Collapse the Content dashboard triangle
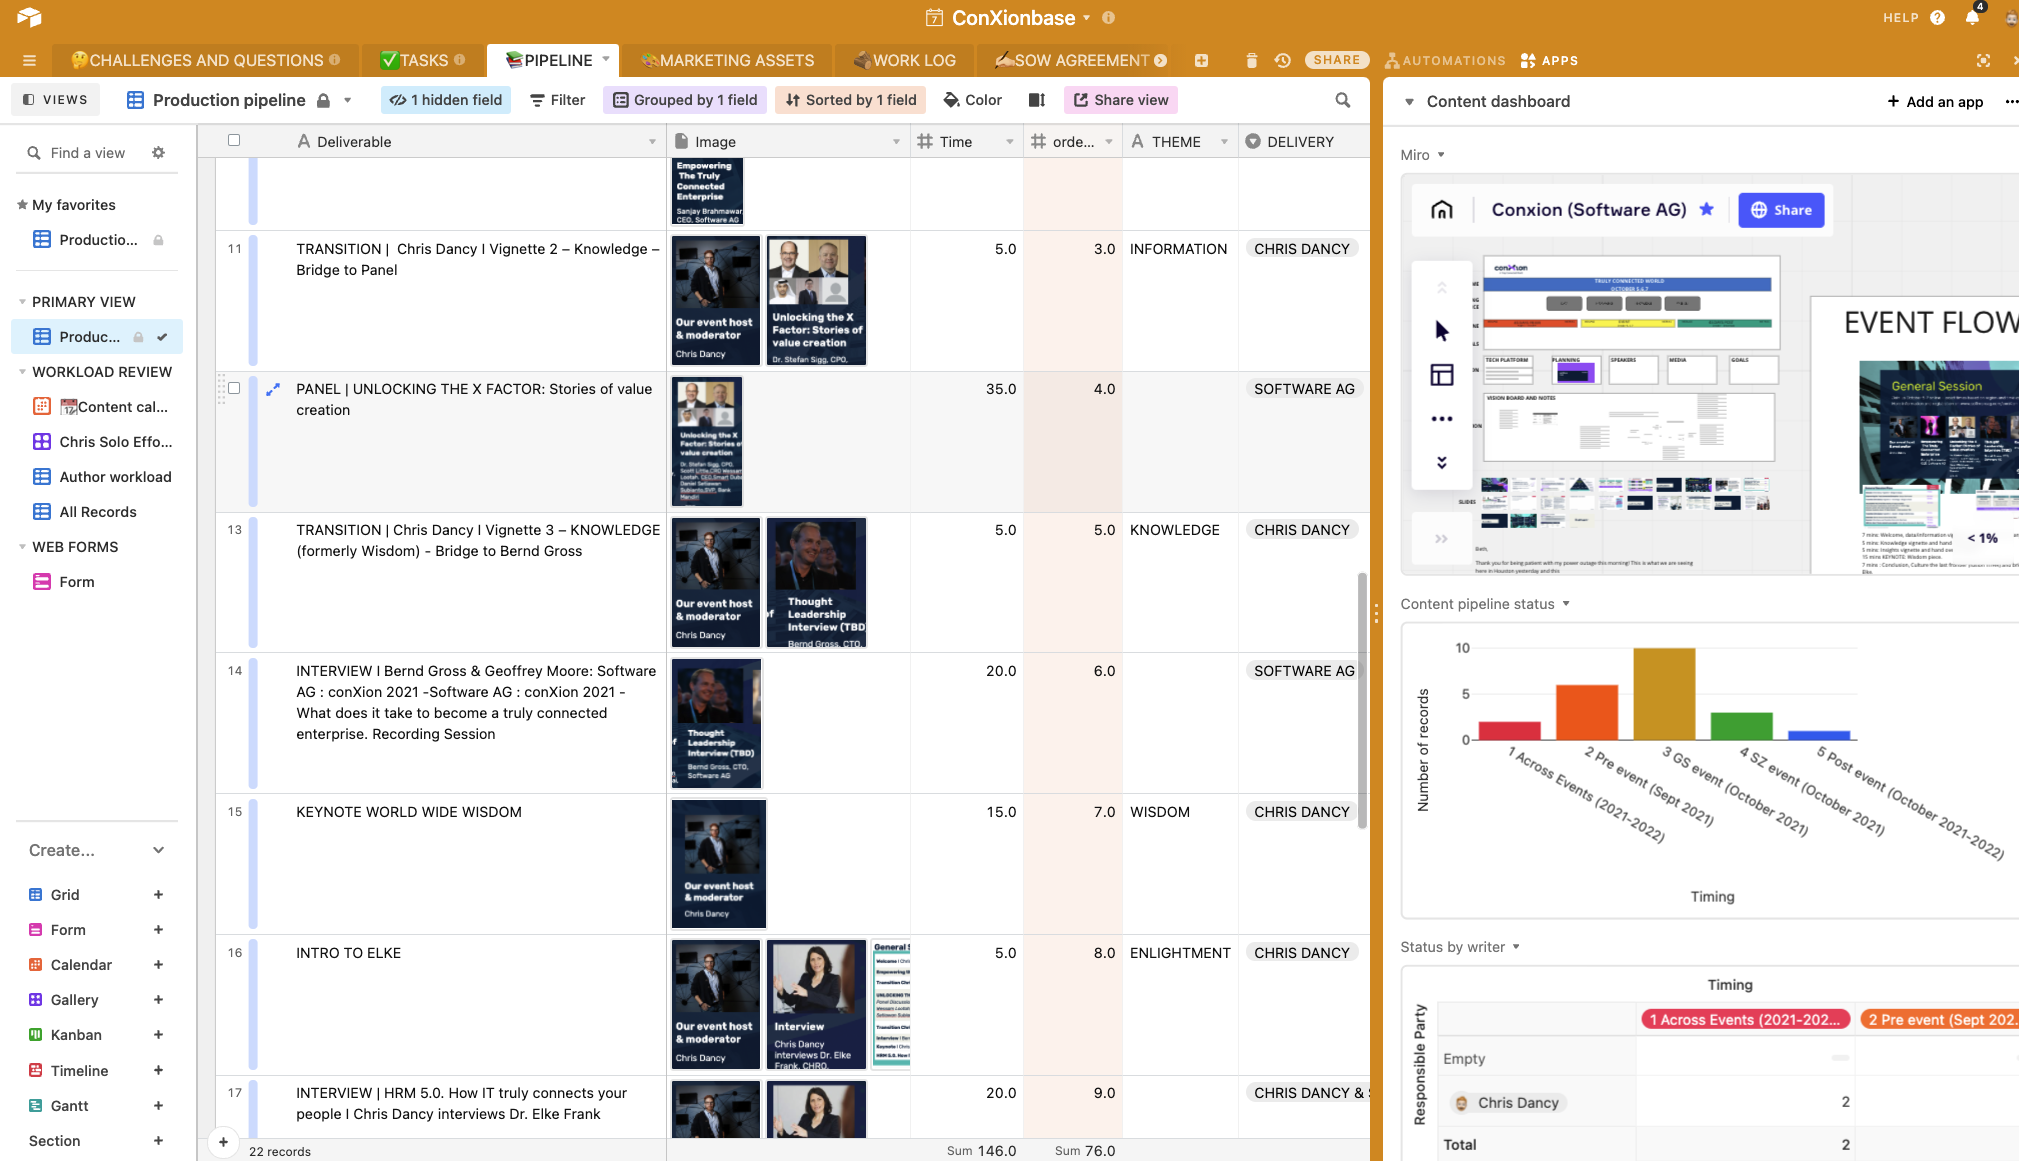Screen dimensions: 2019x1161 [1409, 101]
